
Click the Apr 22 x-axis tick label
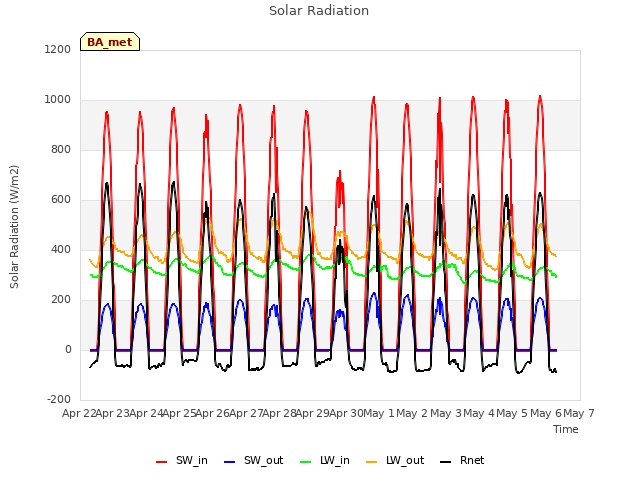coord(79,413)
